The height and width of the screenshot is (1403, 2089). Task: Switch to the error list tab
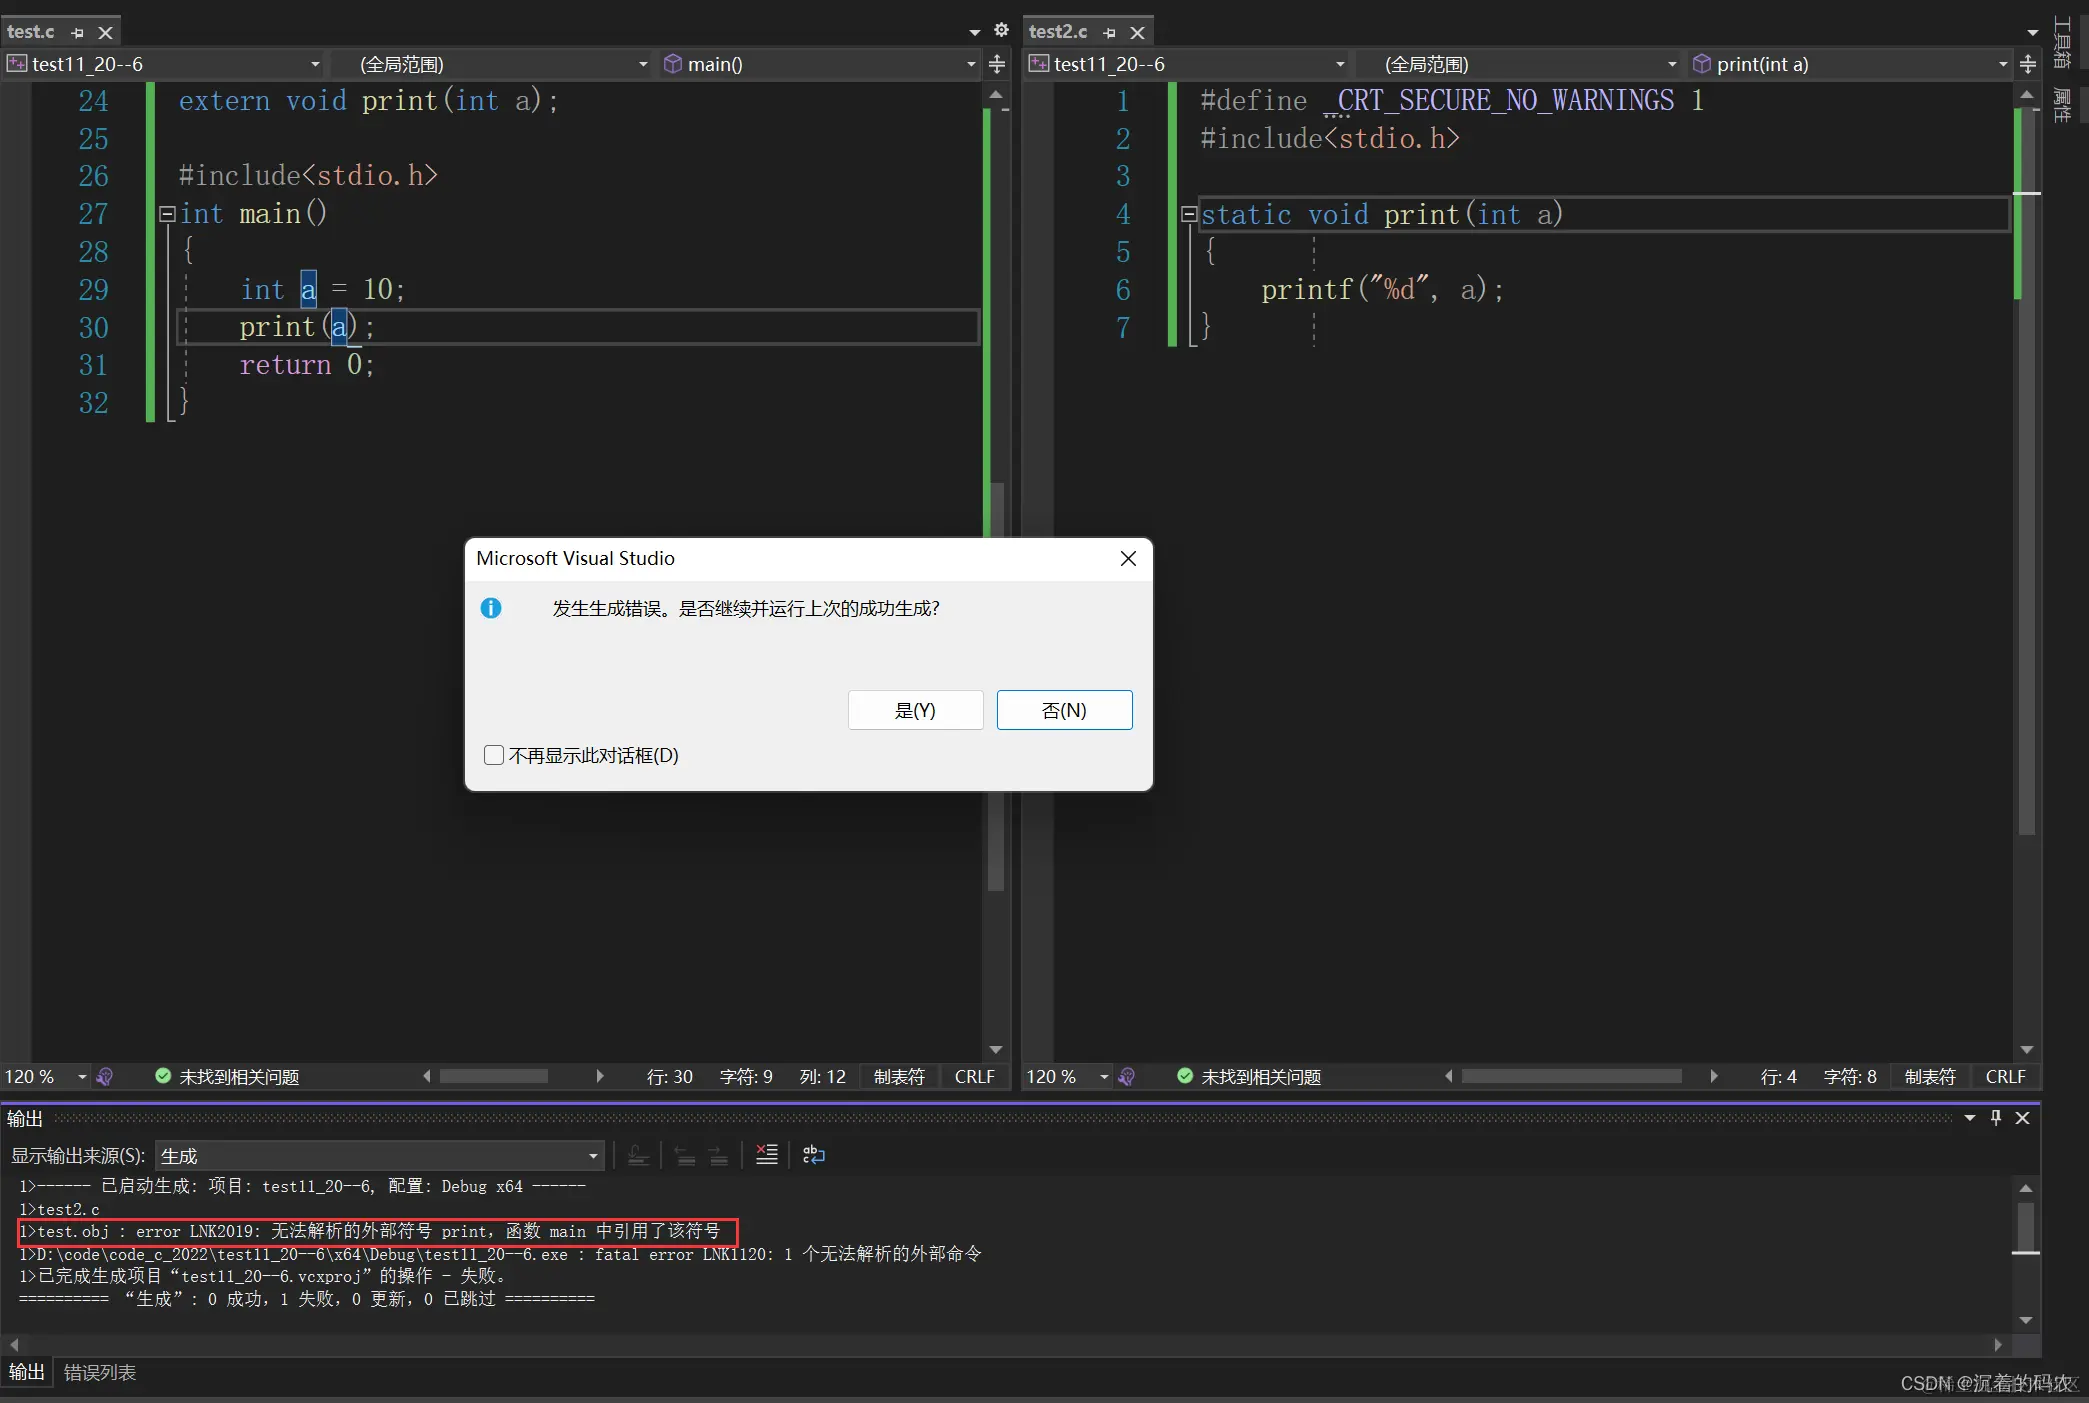[99, 1372]
